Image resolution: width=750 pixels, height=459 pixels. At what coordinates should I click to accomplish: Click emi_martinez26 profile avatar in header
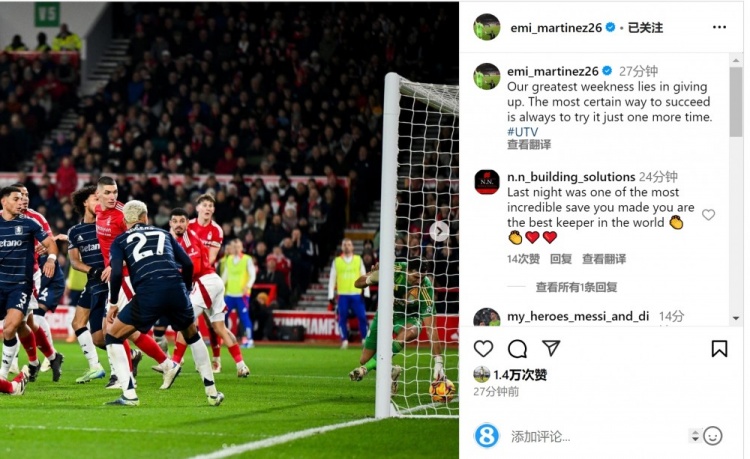click(x=487, y=27)
